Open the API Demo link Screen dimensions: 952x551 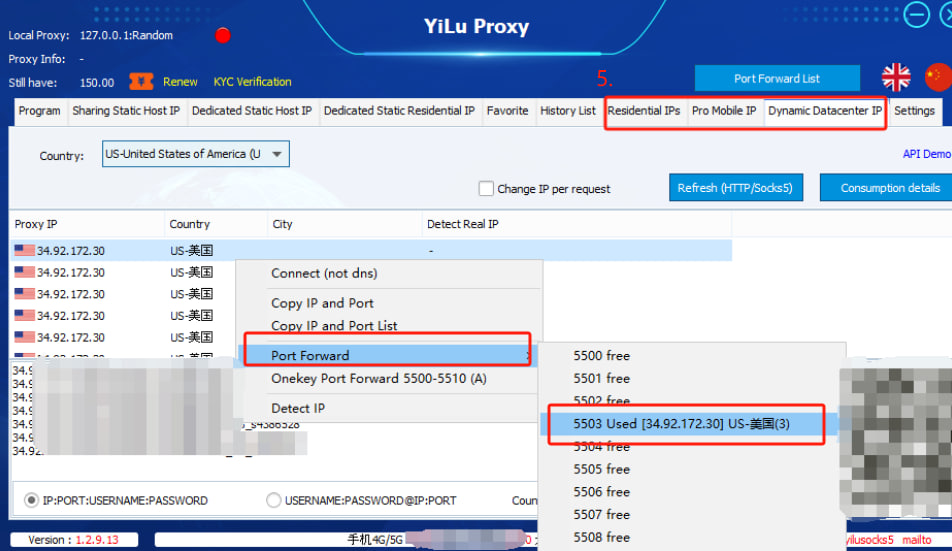click(x=926, y=154)
